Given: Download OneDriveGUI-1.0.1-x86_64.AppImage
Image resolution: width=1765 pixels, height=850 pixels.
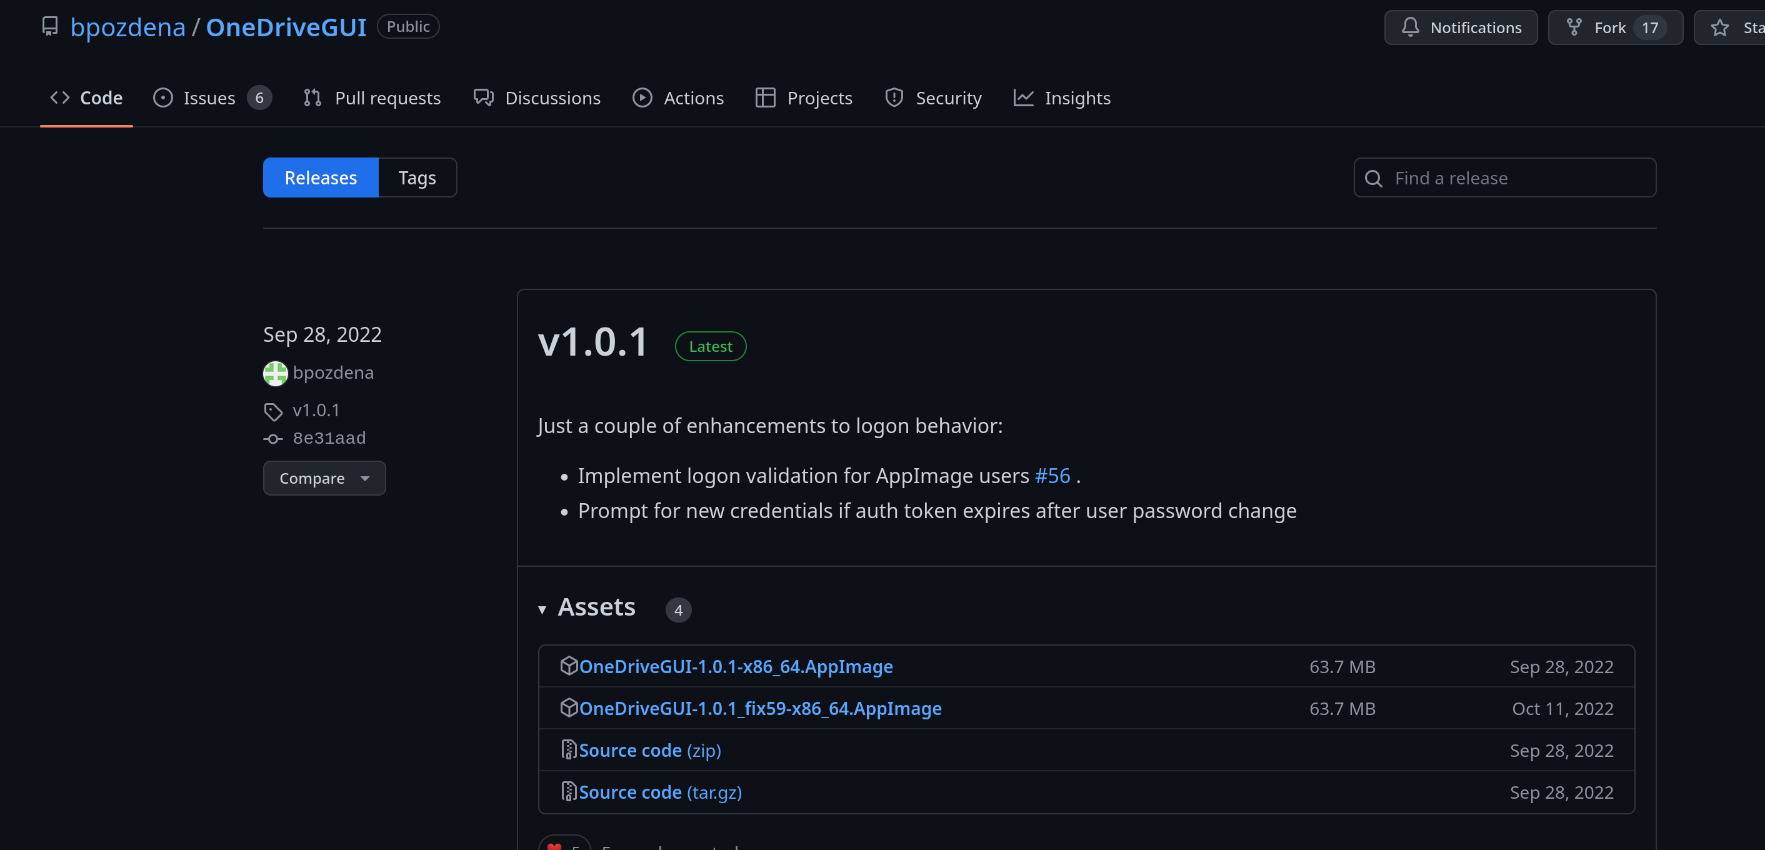Looking at the screenshot, I should [735, 667].
